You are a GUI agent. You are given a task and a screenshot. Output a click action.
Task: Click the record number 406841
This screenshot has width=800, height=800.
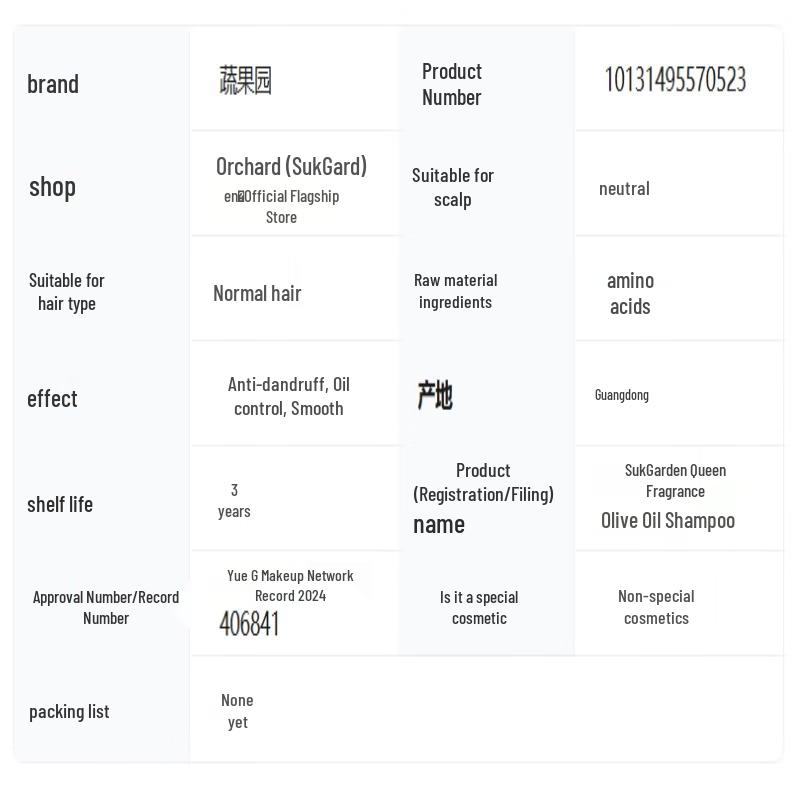(x=249, y=624)
